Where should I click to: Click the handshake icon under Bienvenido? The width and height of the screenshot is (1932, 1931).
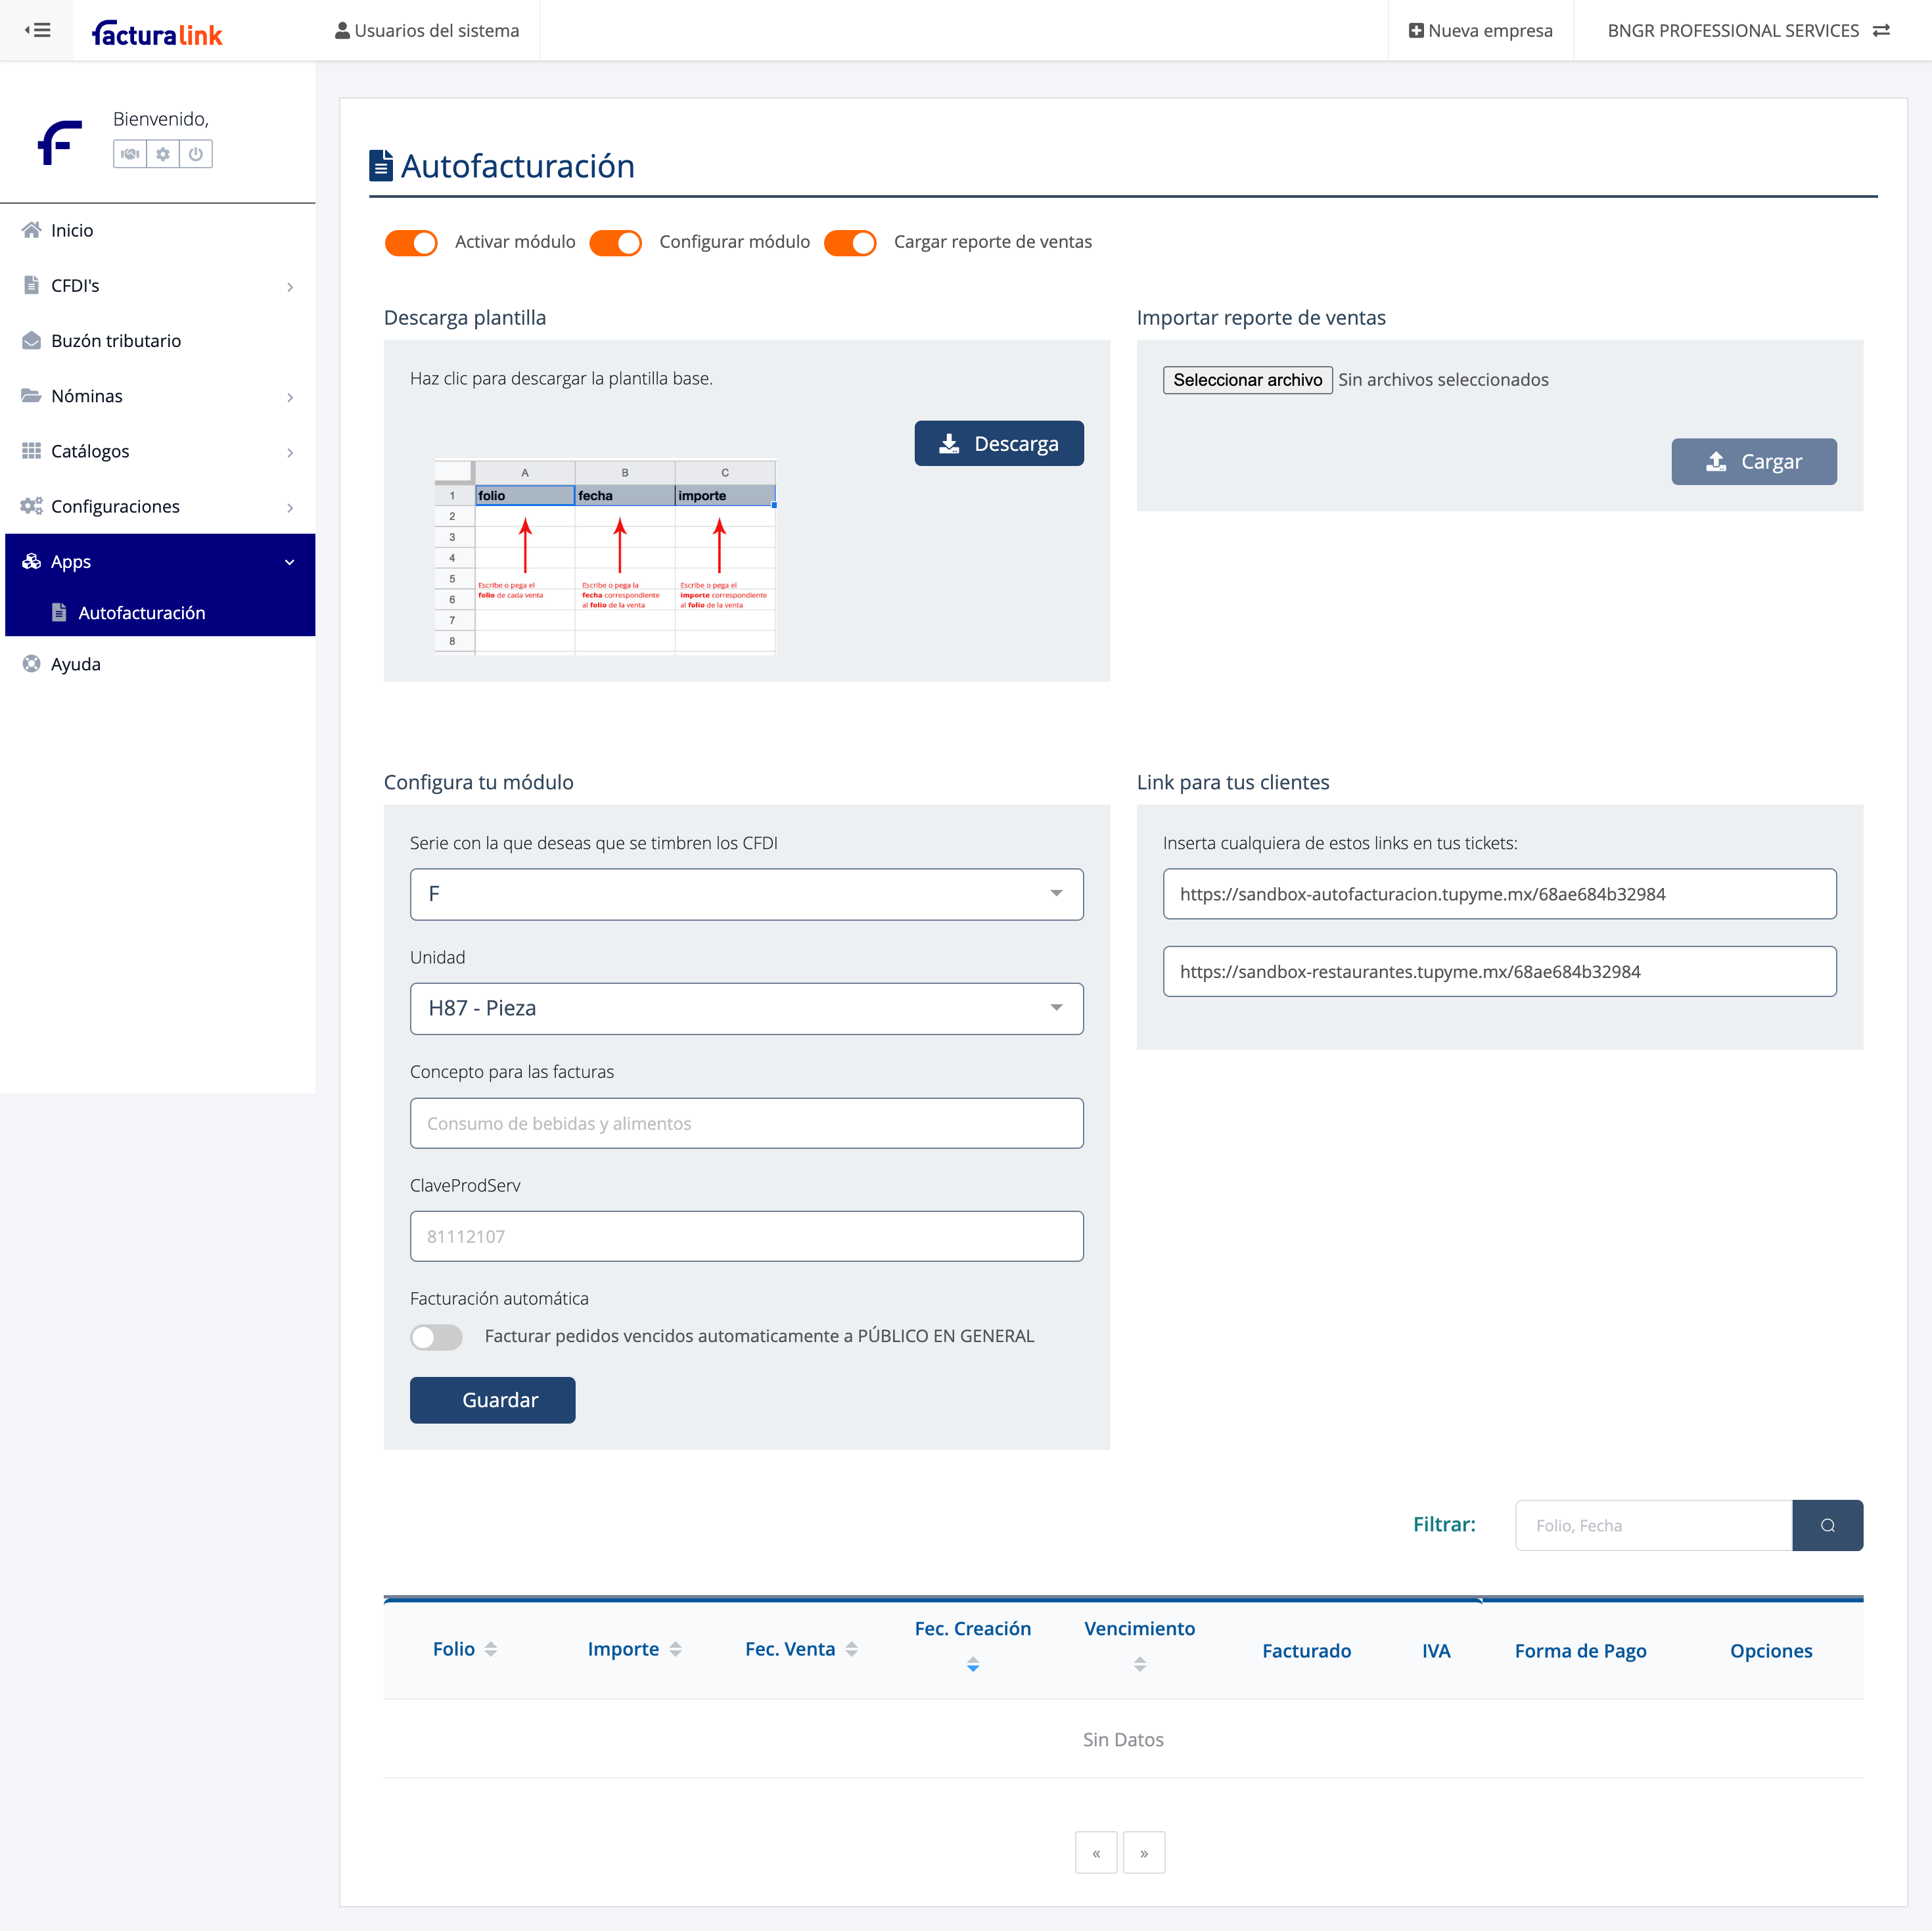point(130,154)
